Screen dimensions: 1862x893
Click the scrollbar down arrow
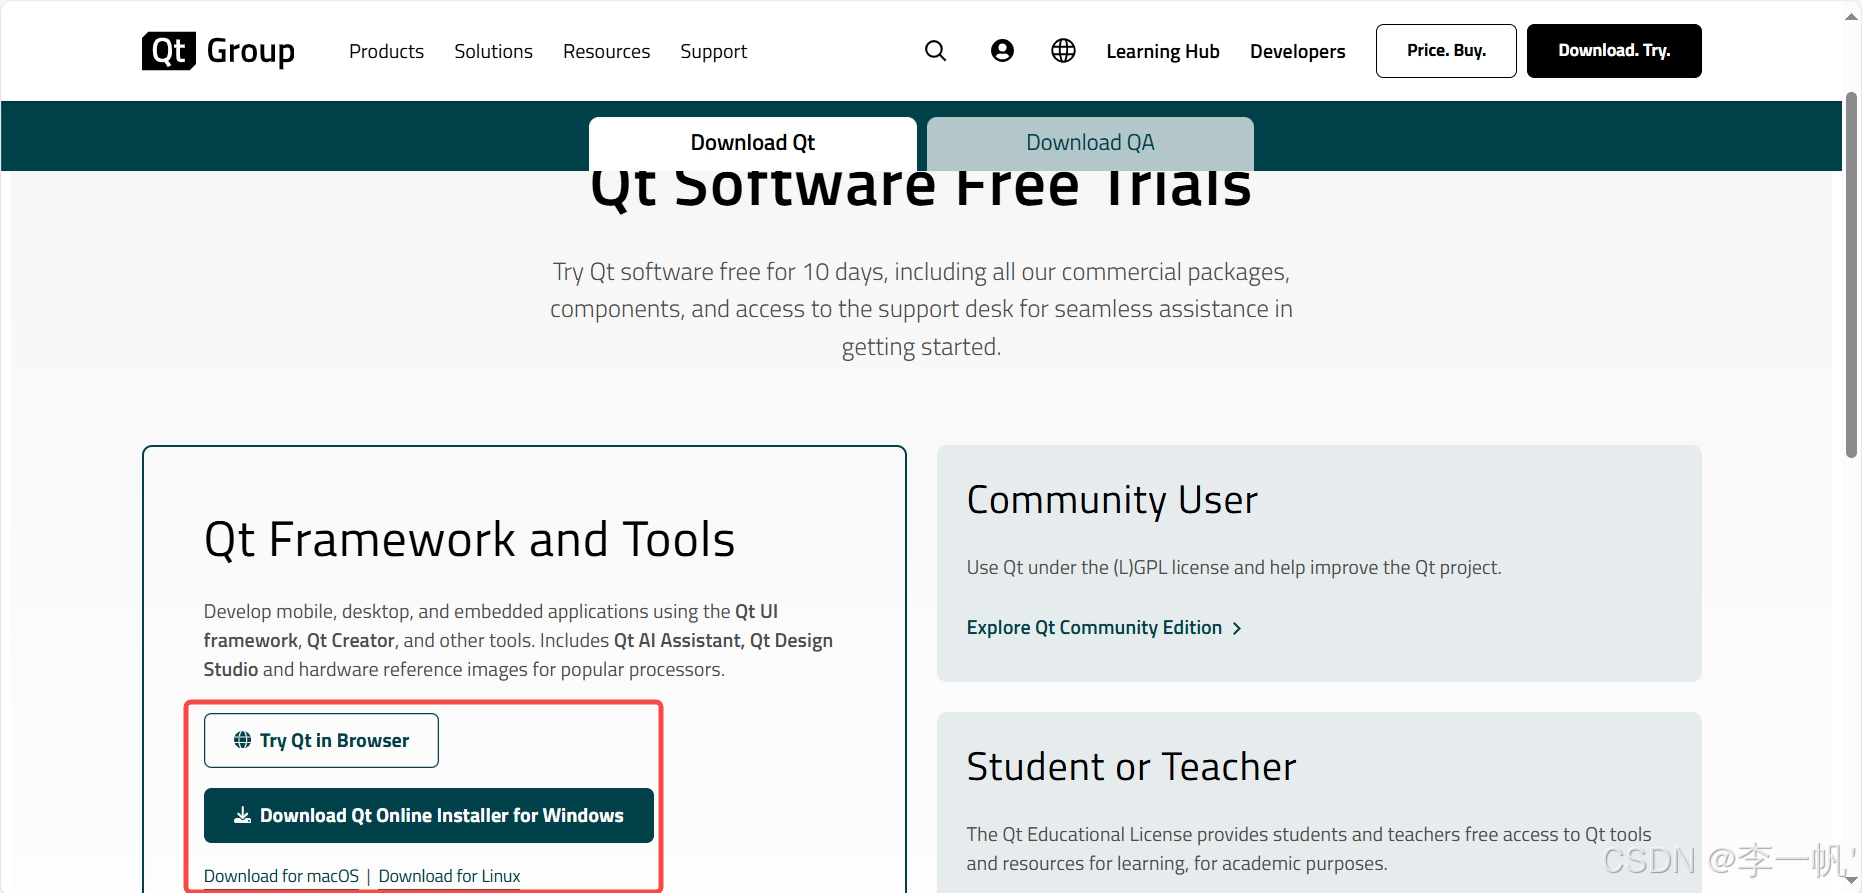[1851, 880]
